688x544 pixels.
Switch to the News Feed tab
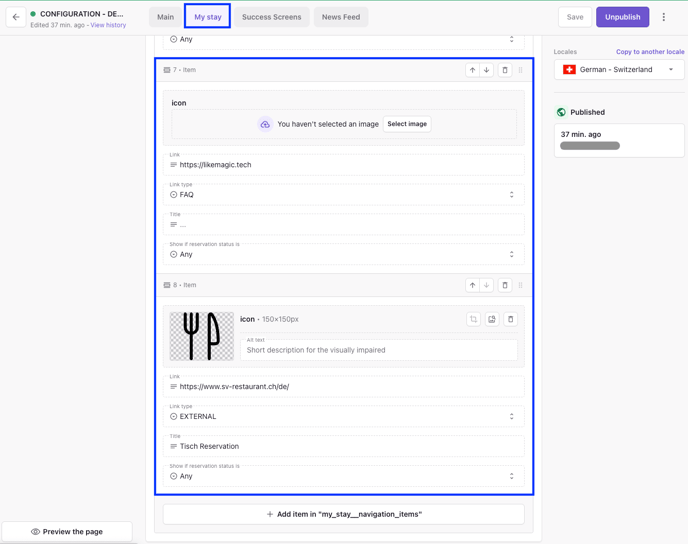click(x=341, y=17)
